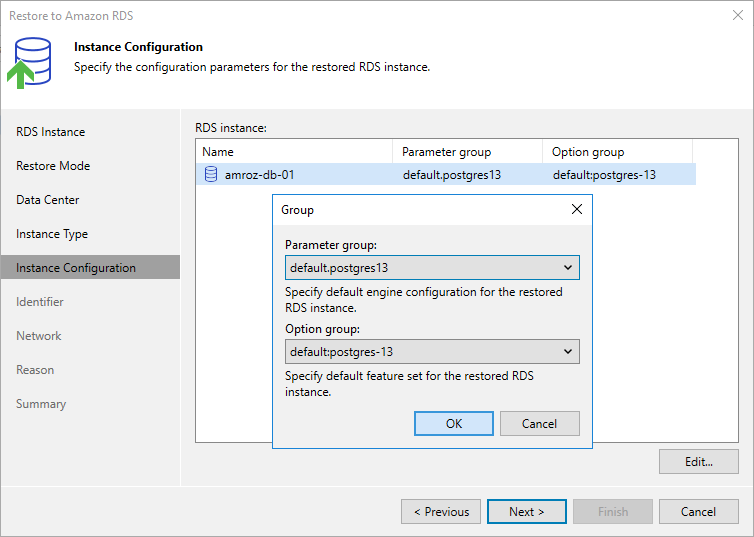Go to the Instance Type step
The height and width of the screenshot is (537, 754).
(x=52, y=234)
